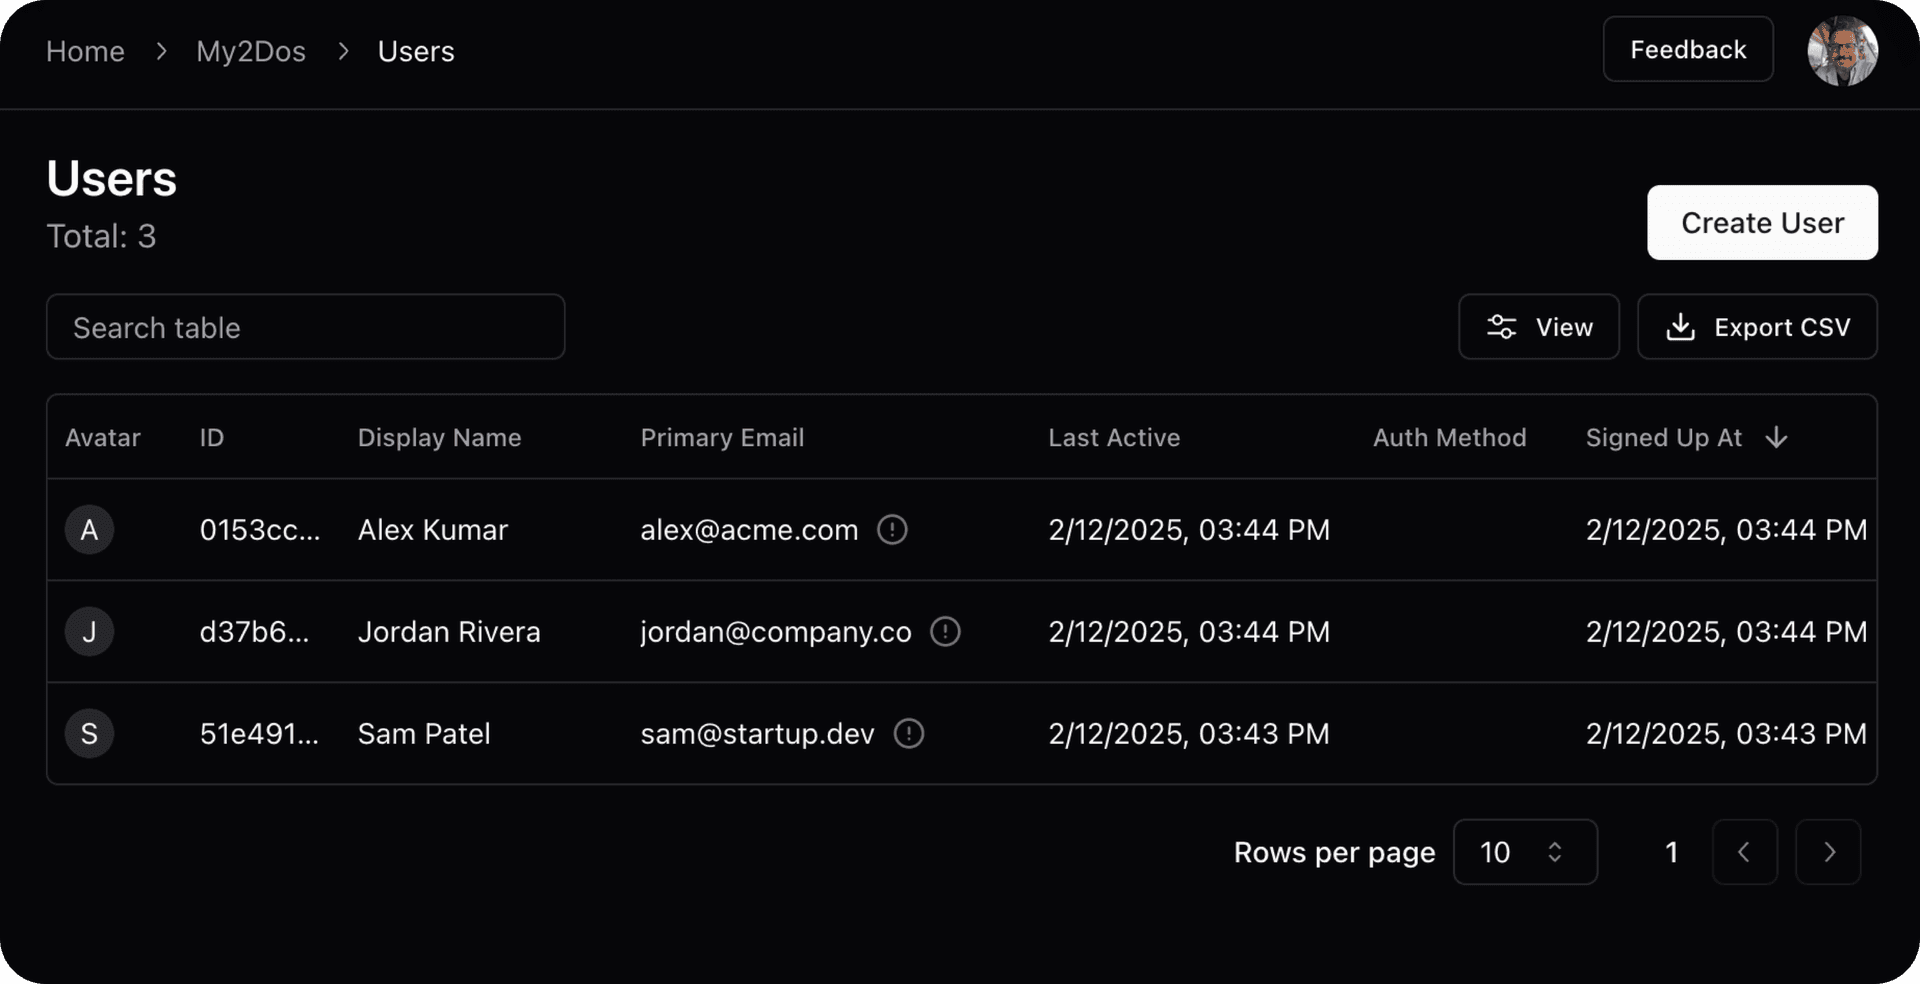
Task: Click the rows-per-page stepper control
Action: coord(1554,852)
